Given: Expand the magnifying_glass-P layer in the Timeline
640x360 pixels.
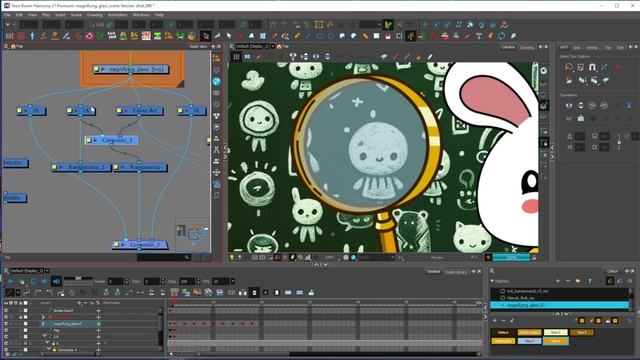Looking at the screenshot, I should 43,324.
